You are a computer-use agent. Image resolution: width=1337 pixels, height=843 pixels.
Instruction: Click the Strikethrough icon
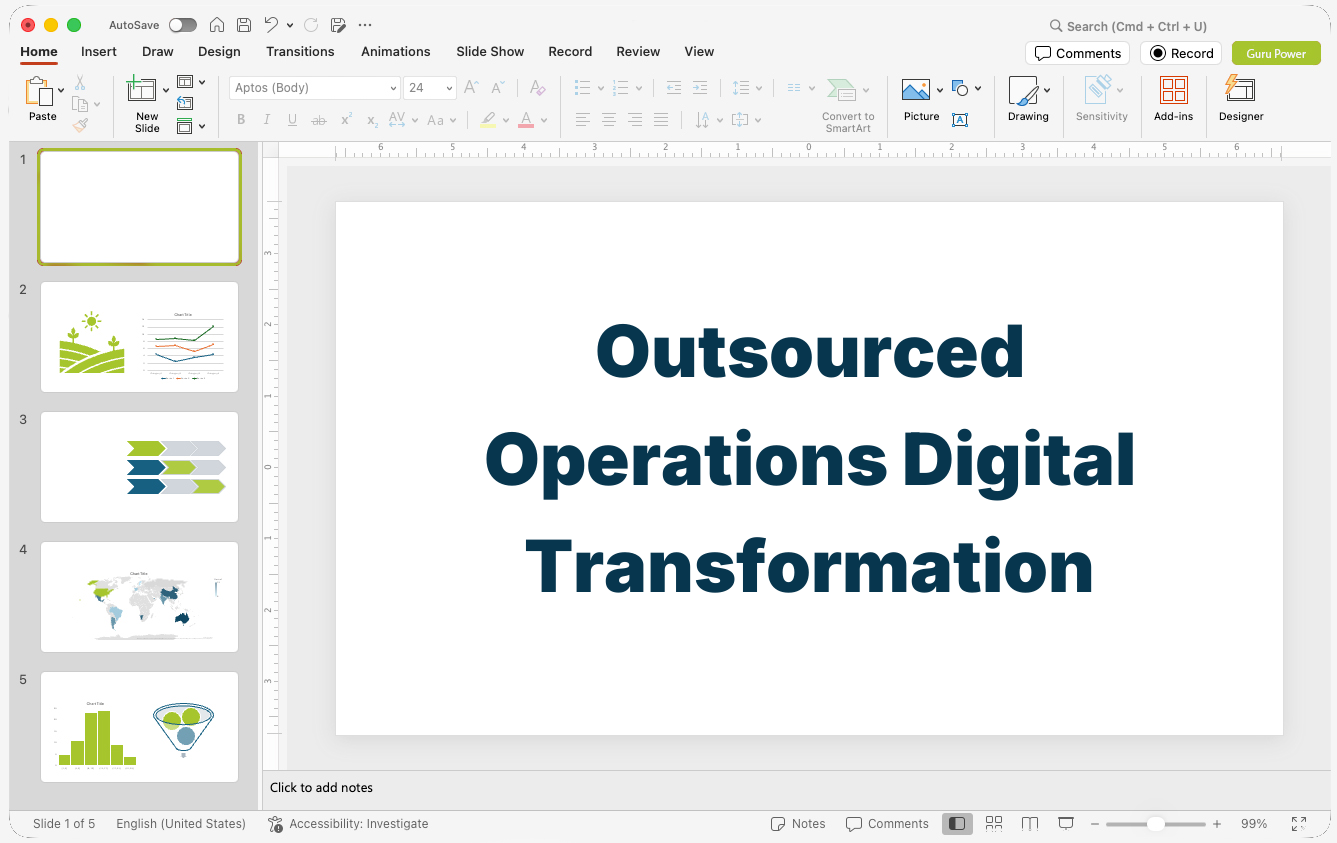(x=319, y=120)
